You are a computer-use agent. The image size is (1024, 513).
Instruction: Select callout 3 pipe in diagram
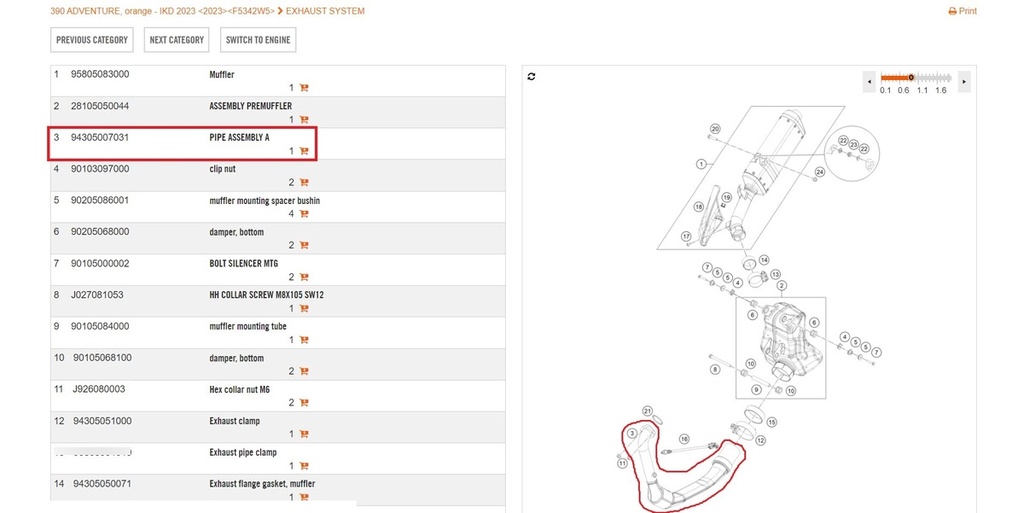[632, 433]
